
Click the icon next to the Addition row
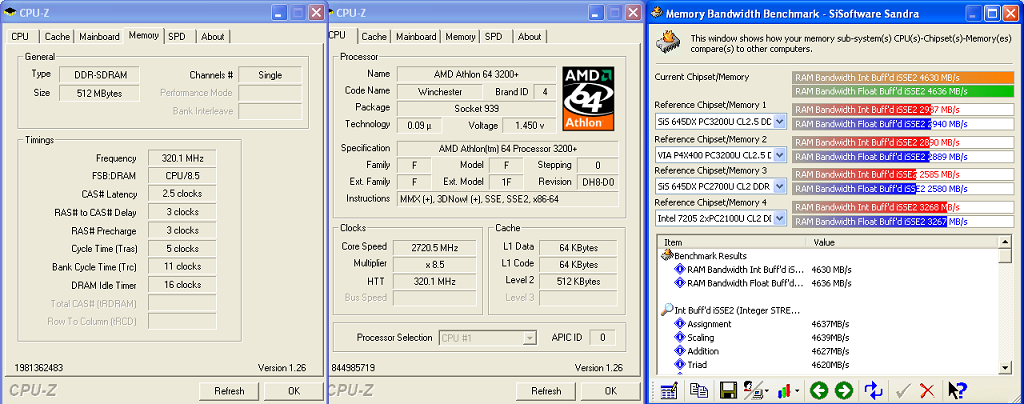tap(680, 351)
